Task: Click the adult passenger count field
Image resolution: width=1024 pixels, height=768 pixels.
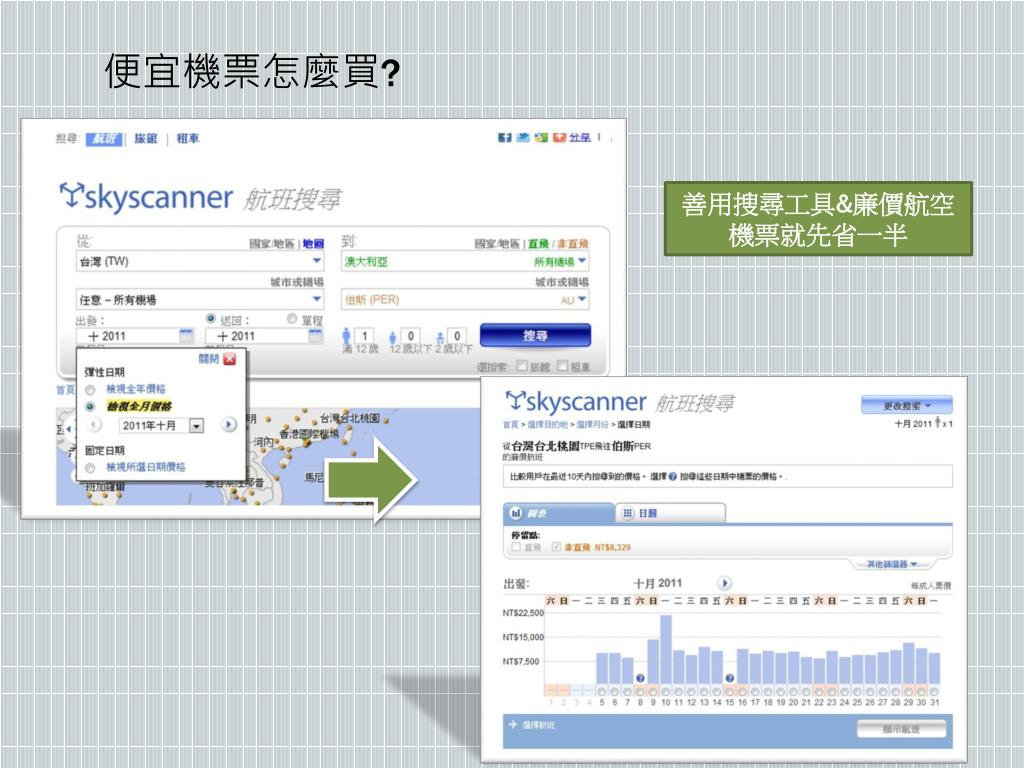Action: [x=364, y=336]
